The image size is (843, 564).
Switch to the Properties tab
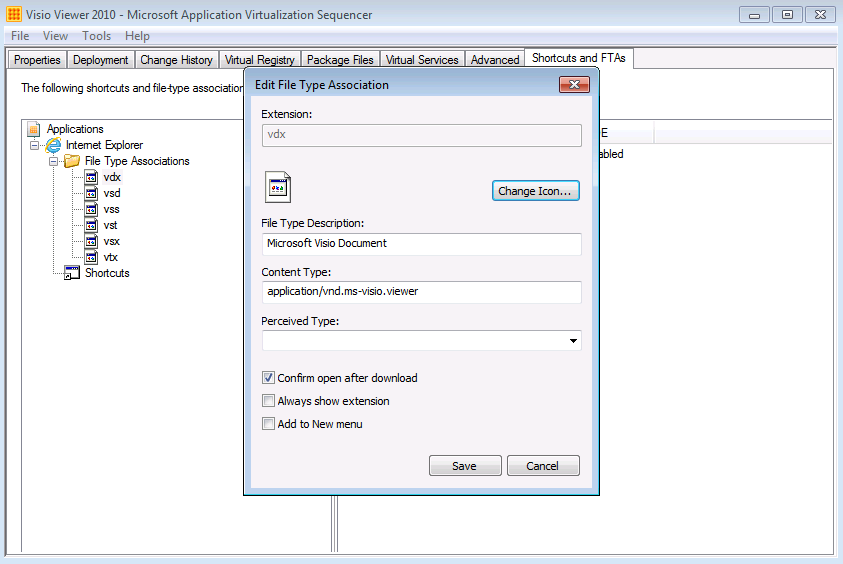click(x=37, y=60)
